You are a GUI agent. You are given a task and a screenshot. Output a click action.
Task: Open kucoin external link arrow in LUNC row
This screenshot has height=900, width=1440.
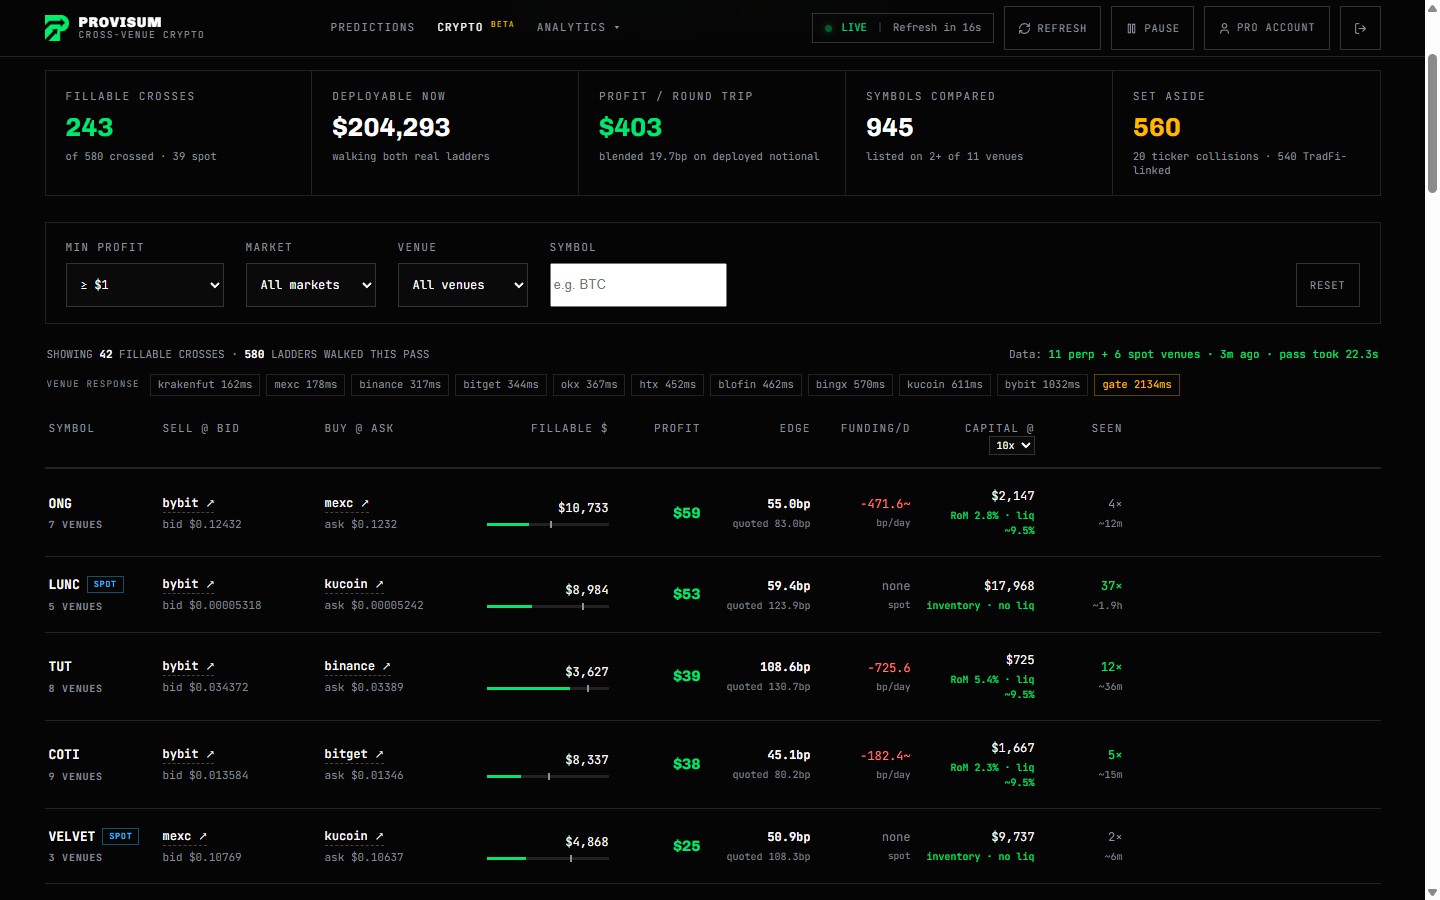click(379, 584)
